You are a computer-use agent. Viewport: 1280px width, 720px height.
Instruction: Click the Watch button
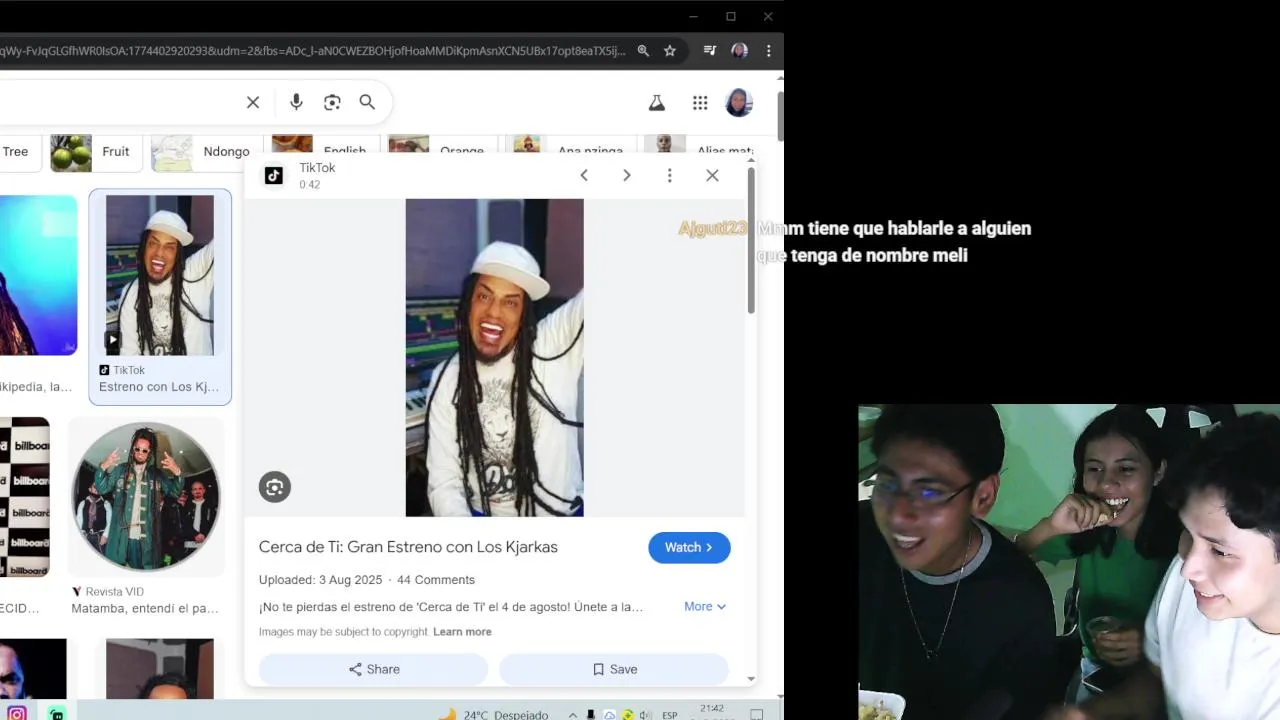click(x=689, y=547)
